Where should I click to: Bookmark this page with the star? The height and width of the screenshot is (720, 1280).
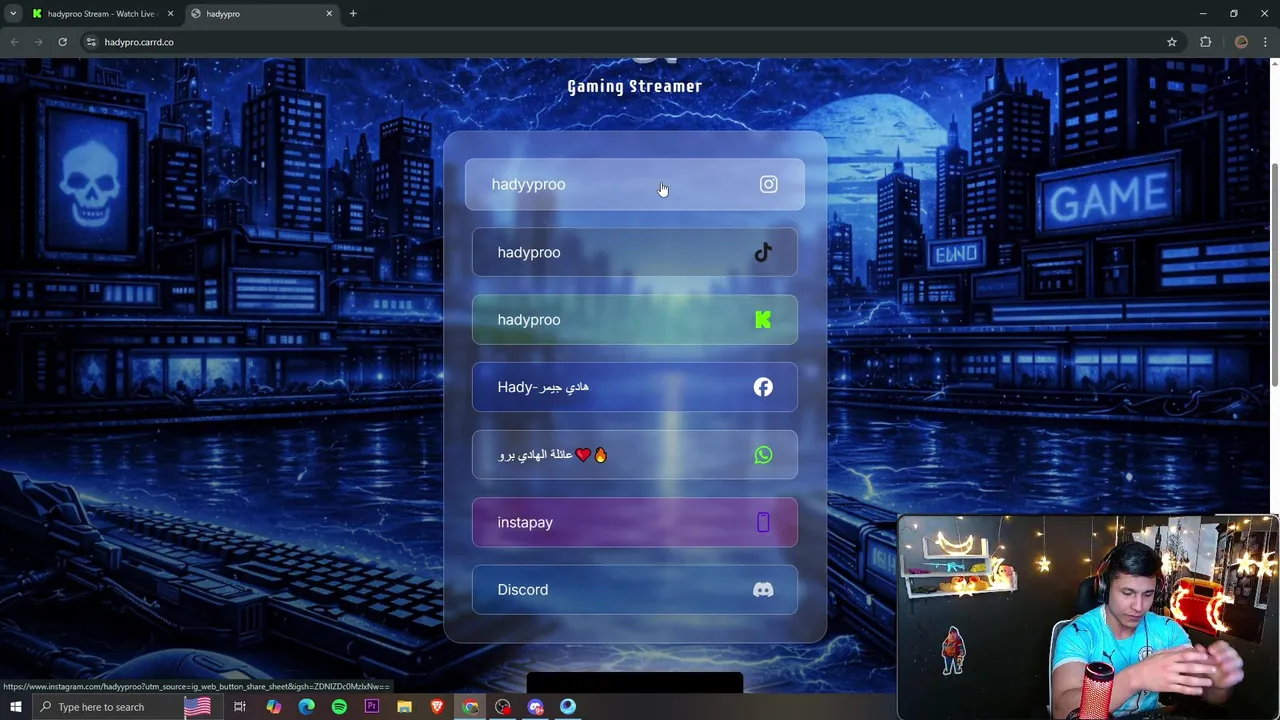1171,42
